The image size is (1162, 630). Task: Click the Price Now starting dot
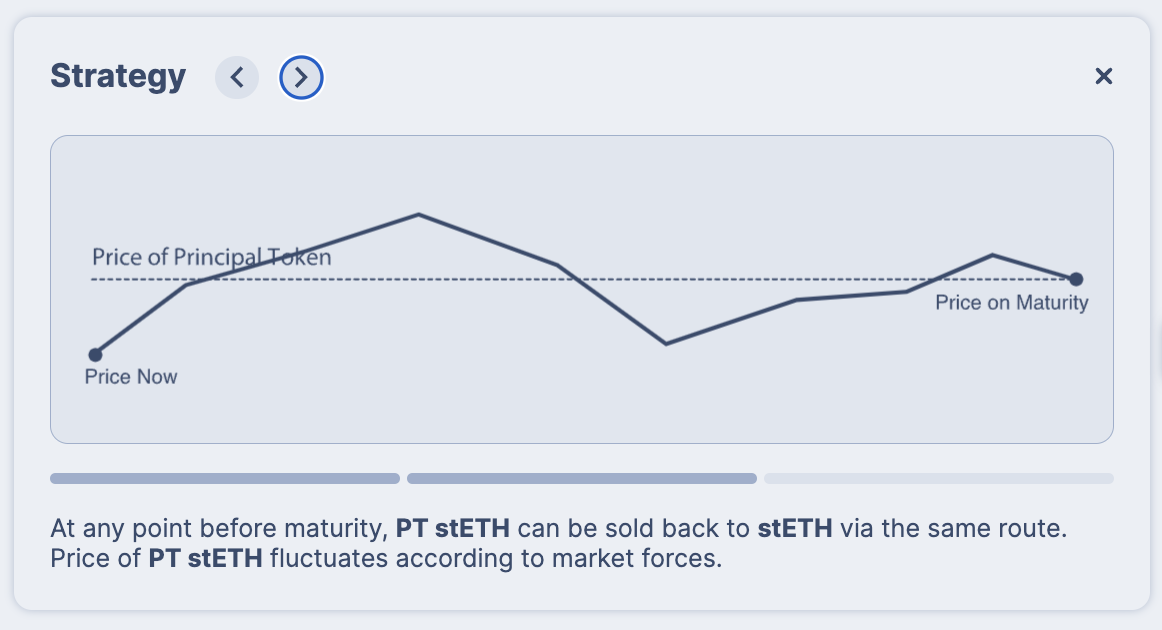pos(95,355)
